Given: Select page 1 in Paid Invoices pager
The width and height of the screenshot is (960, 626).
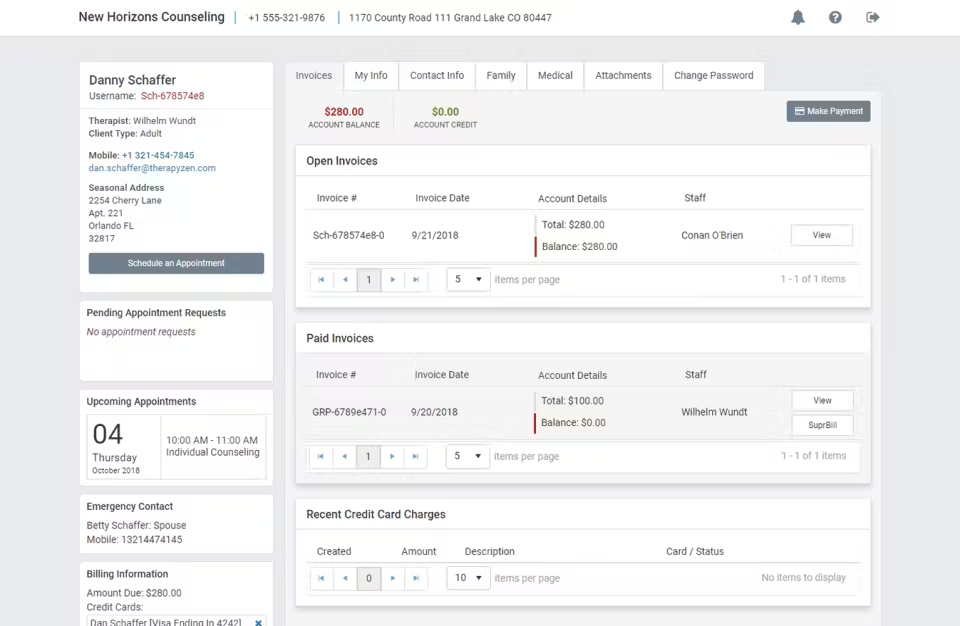Looking at the screenshot, I should click(368, 456).
